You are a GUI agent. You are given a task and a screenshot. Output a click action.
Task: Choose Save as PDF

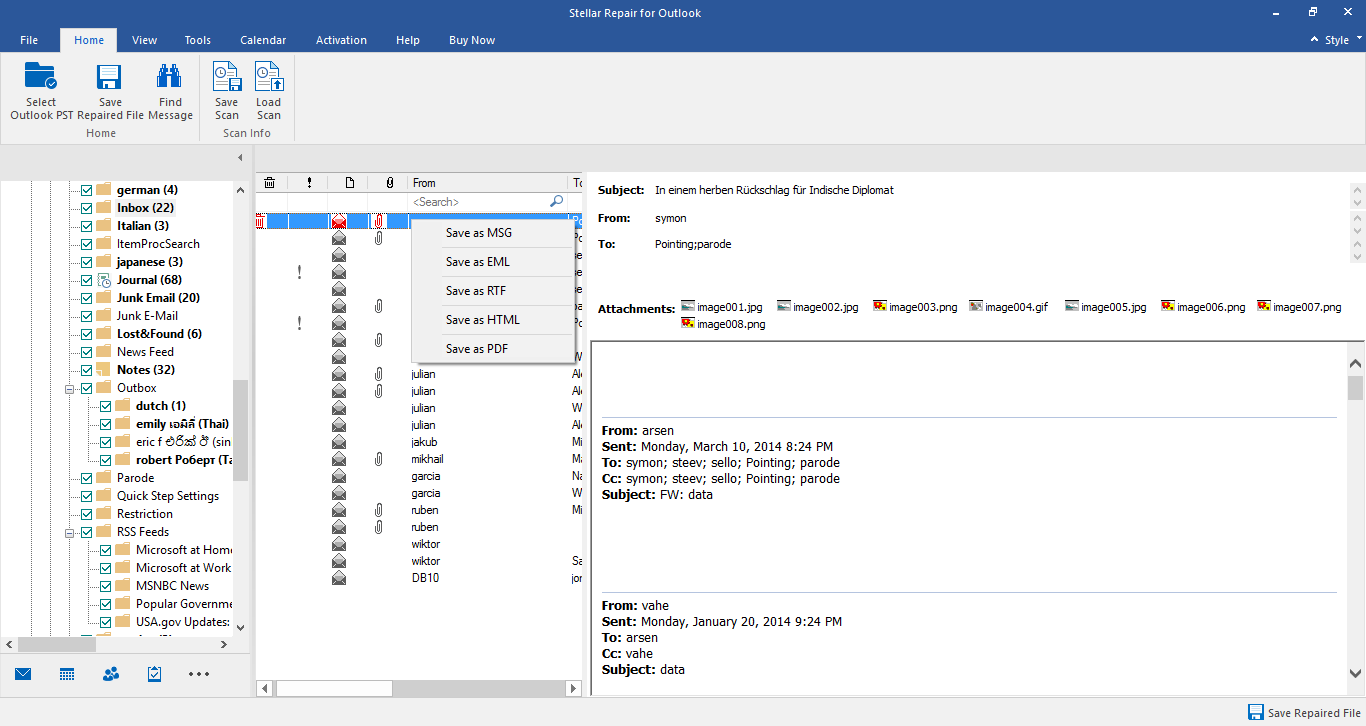tap(493, 349)
